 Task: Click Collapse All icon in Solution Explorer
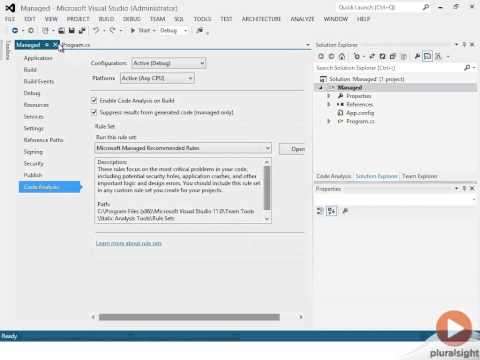(x=393, y=56)
